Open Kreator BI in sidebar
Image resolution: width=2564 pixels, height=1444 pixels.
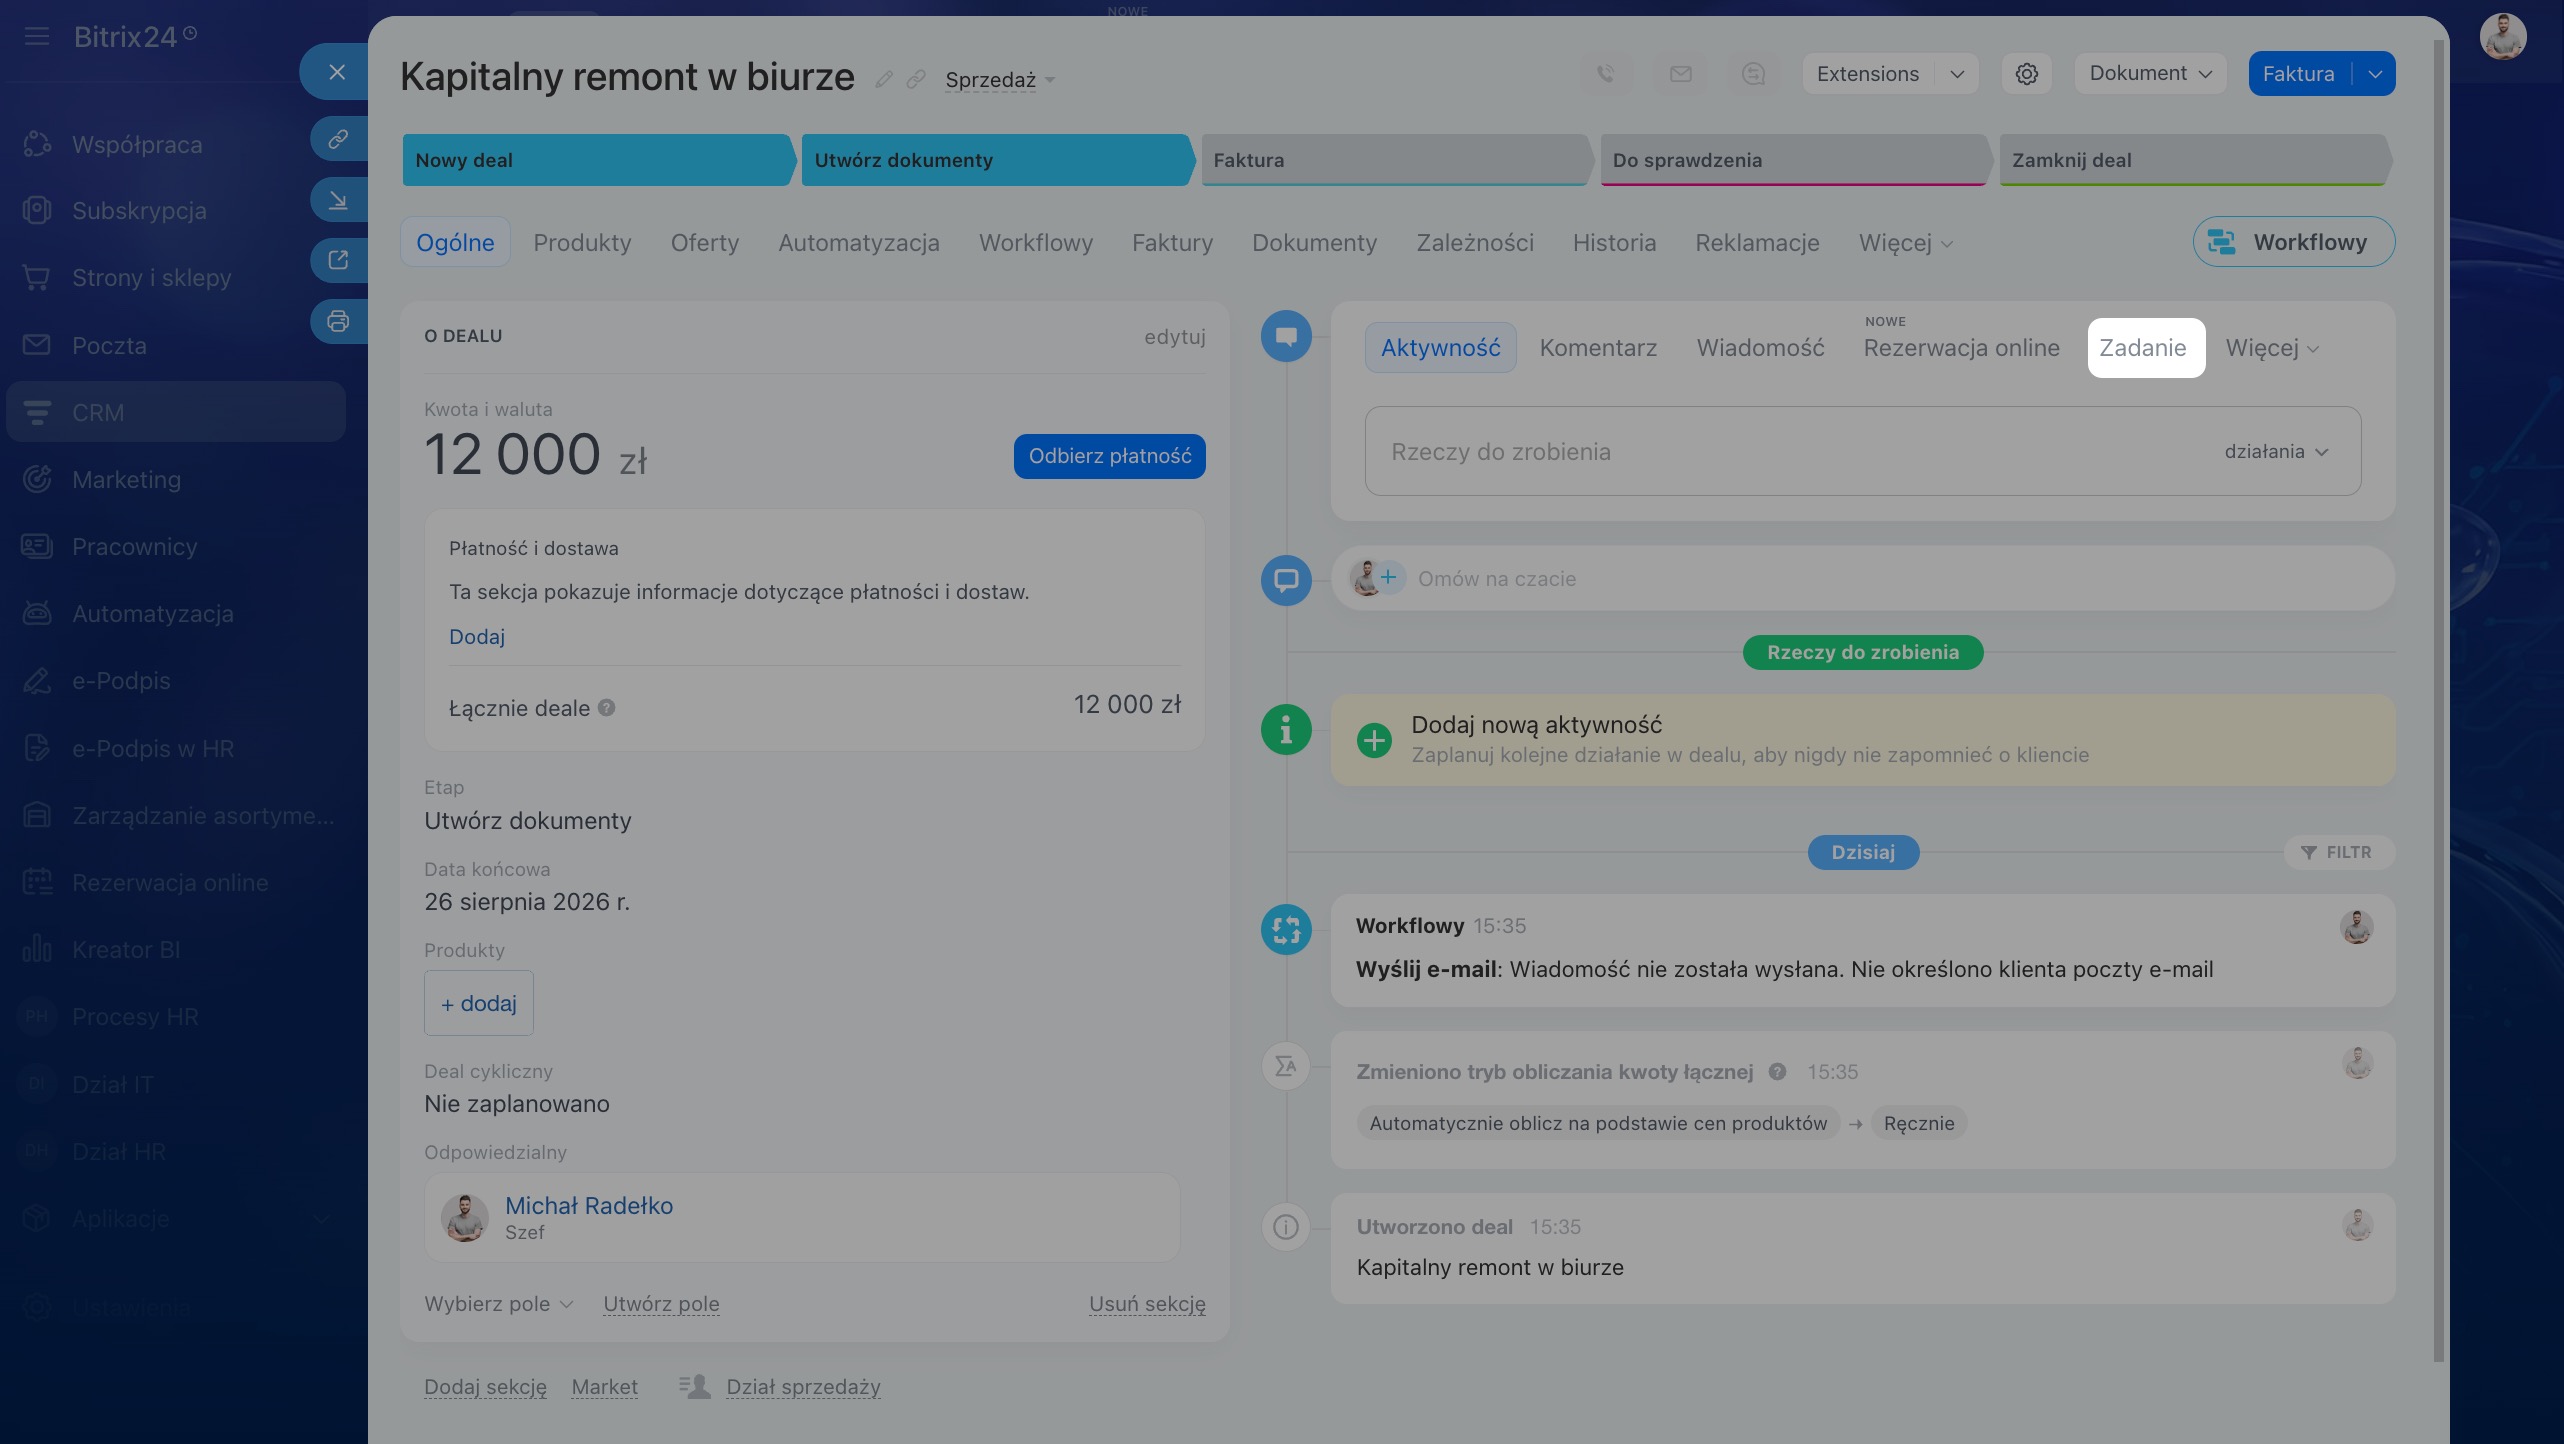[126, 950]
